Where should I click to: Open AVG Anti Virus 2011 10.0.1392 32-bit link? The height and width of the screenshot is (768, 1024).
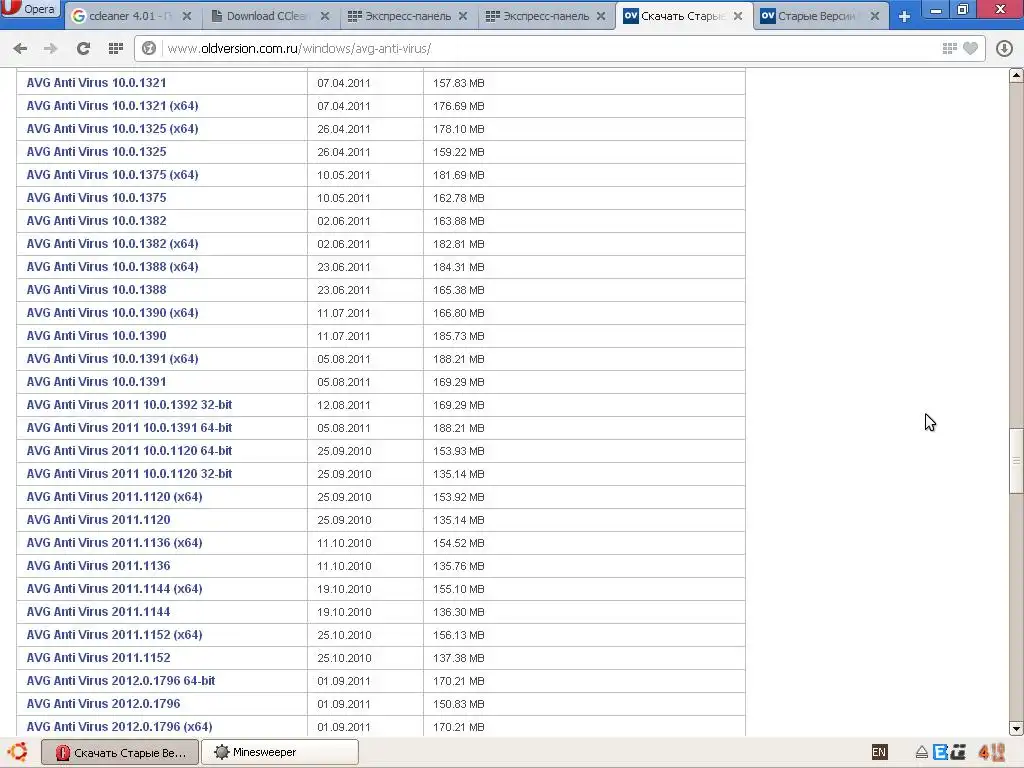click(x=129, y=405)
